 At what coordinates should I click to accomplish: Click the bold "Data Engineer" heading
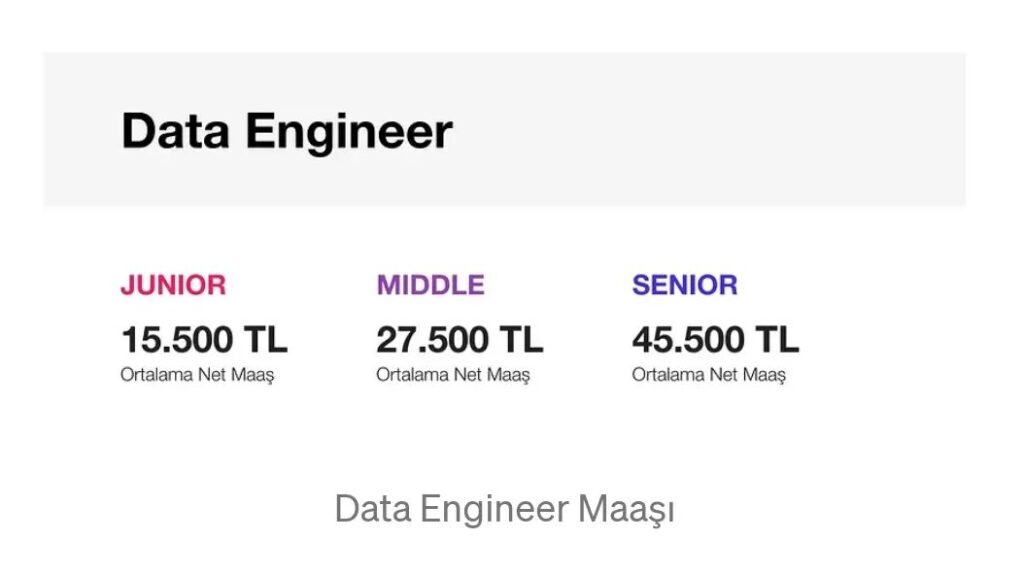286,132
